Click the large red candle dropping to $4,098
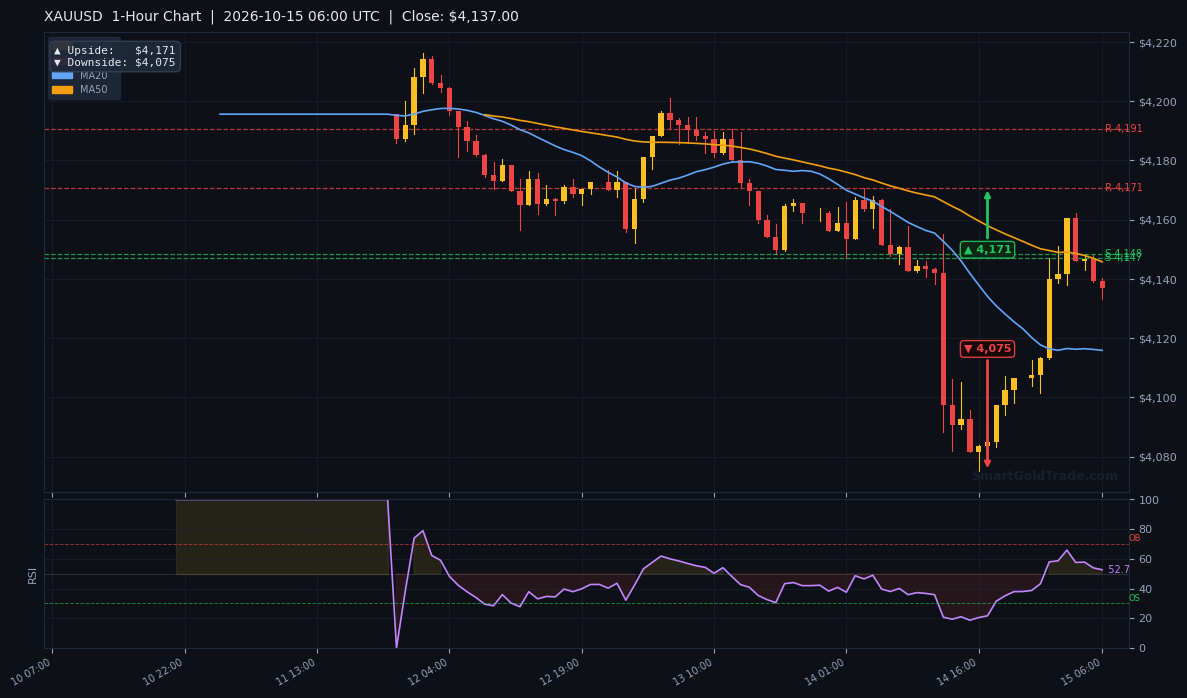 [943, 338]
